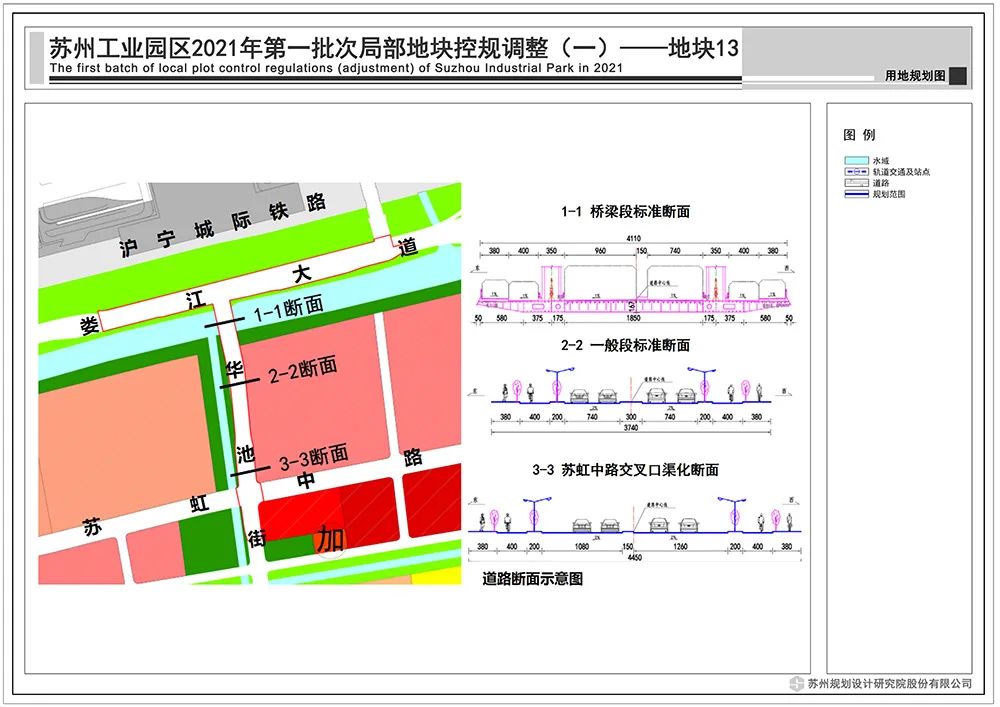
Task: Click the Chinese title ending 地块13
Action: 393,48
